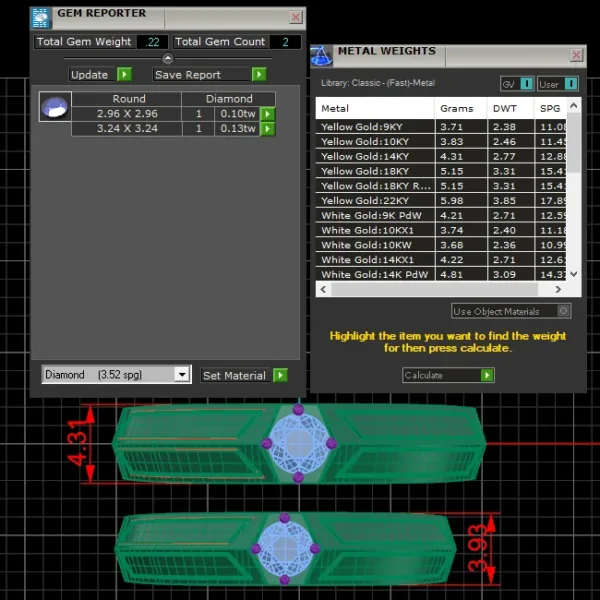This screenshot has width=600, height=600.
Task: Open the Diamond (3.52 spg) material dropdown
Action: [182, 374]
